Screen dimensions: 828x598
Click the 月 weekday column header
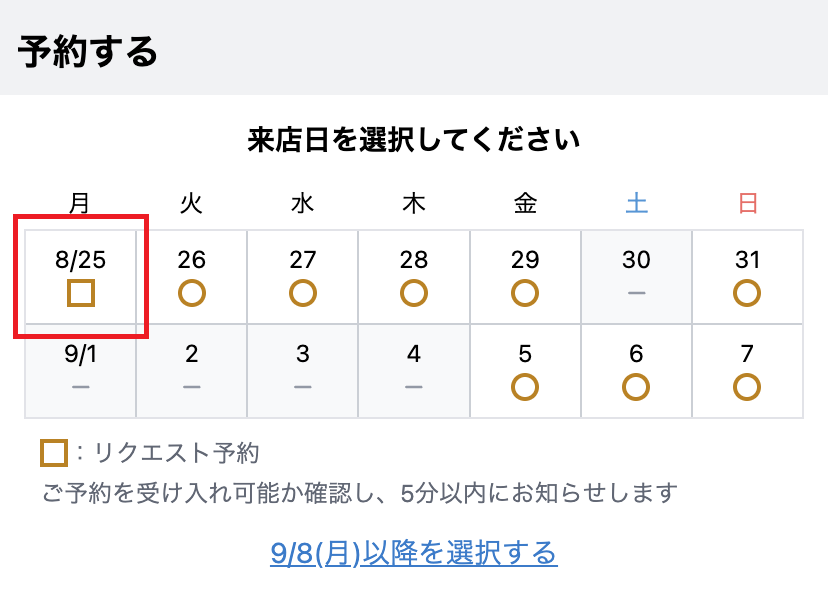80,203
